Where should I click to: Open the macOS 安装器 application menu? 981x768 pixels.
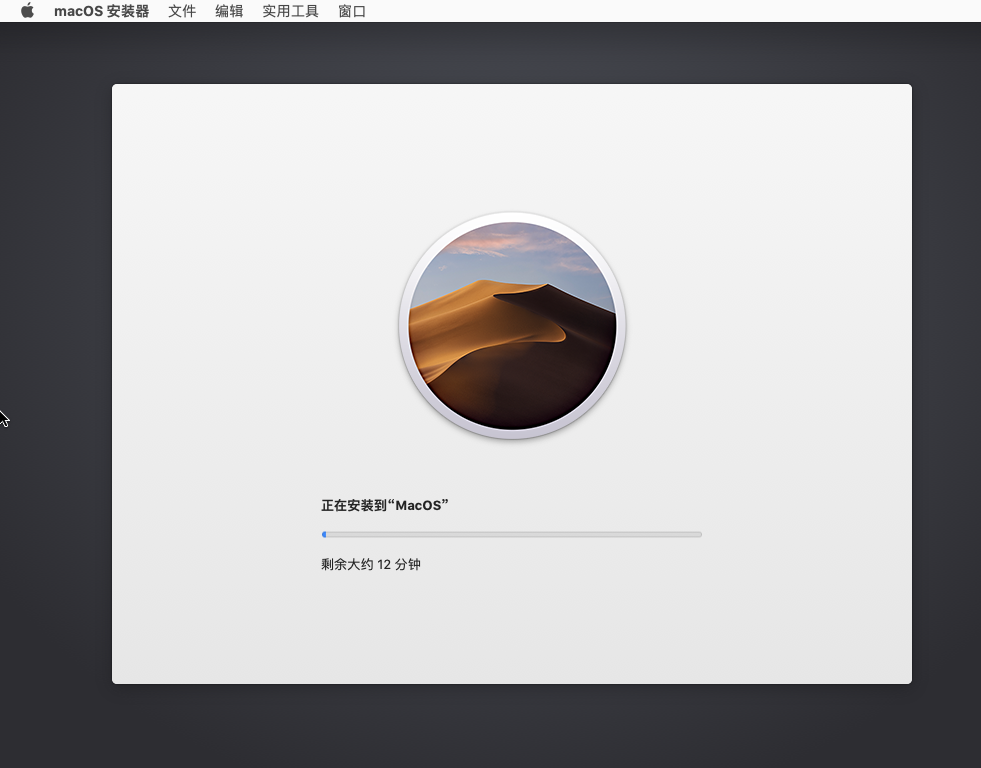[101, 11]
